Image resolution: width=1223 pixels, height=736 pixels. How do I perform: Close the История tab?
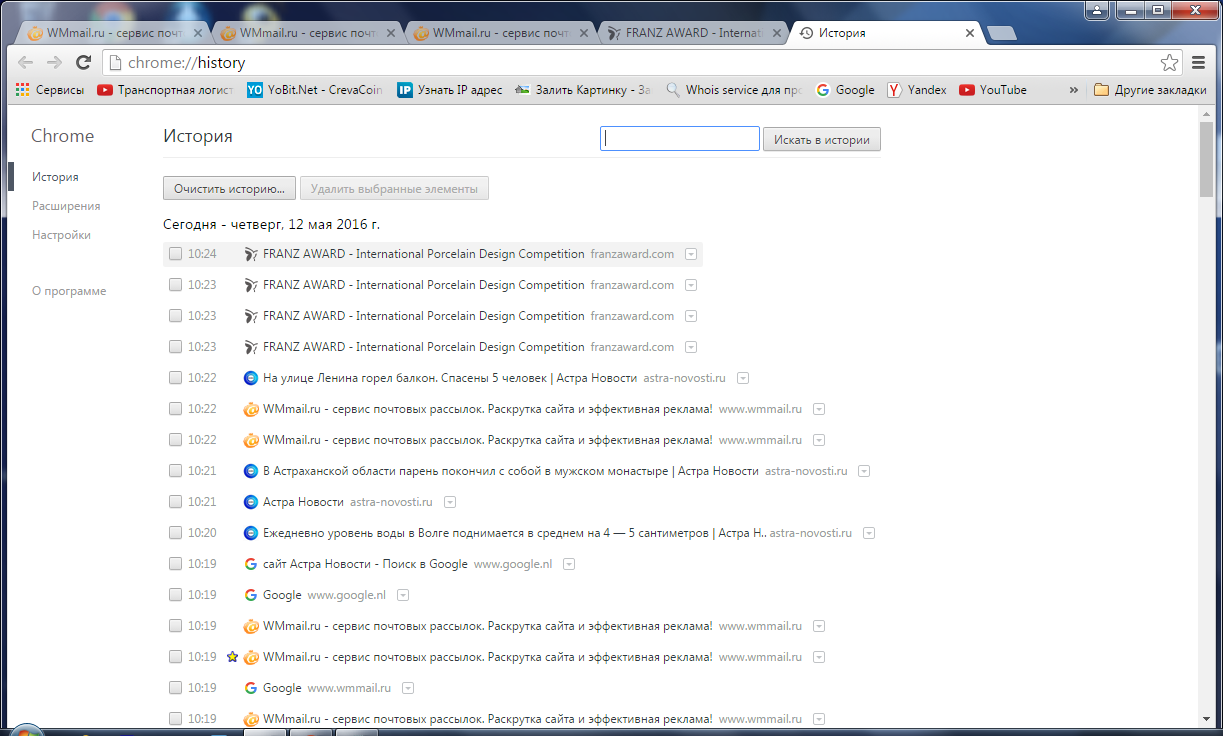969,33
